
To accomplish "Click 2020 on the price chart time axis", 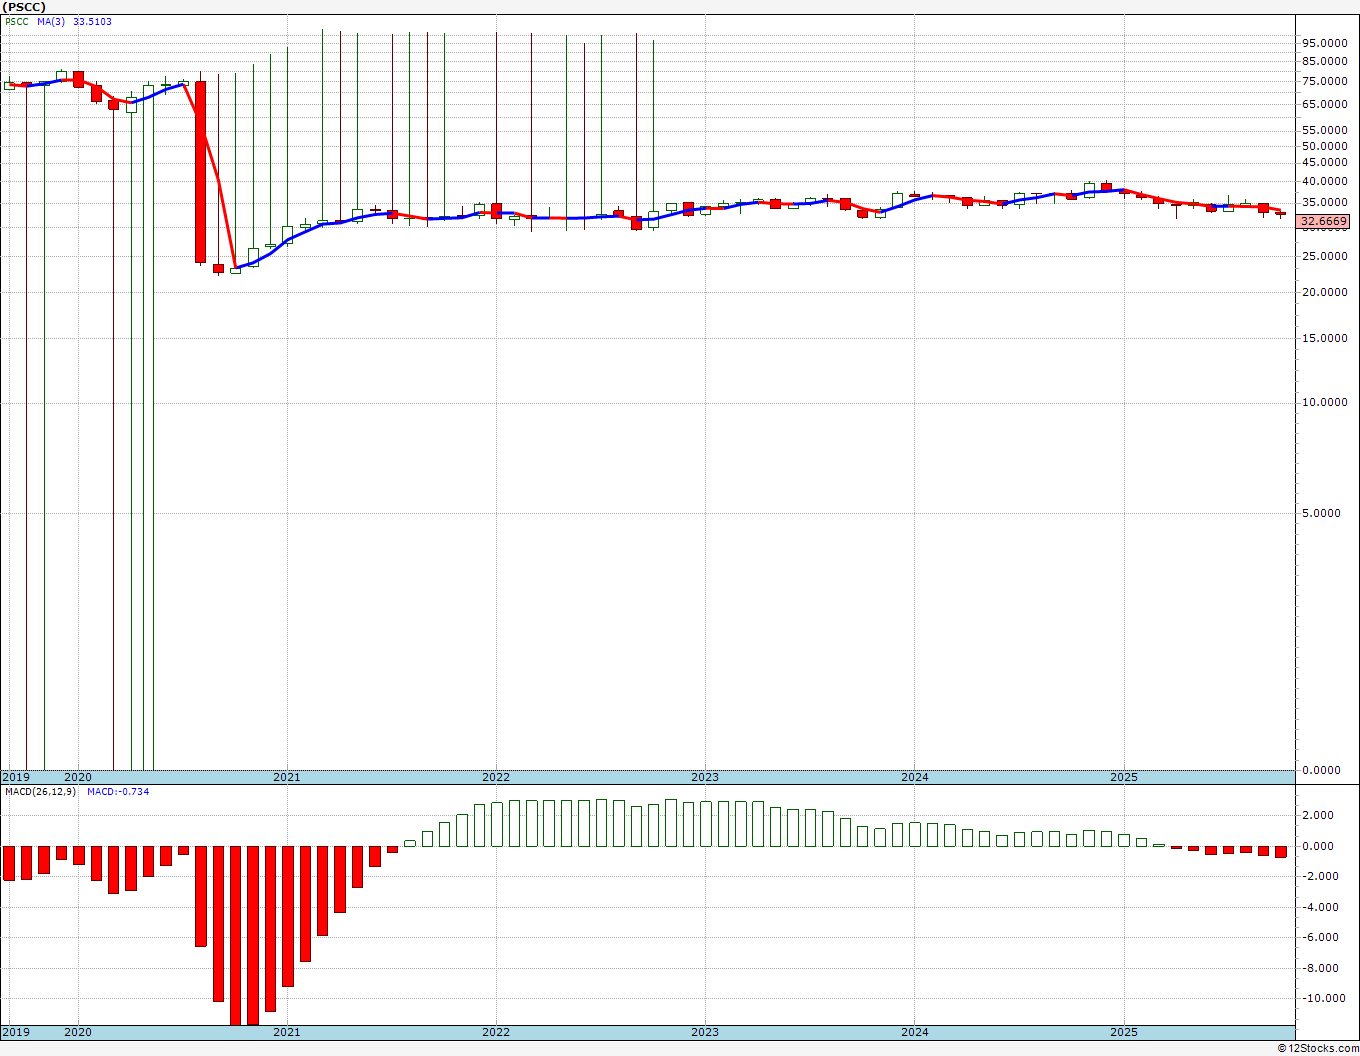I will pyautogui.click(x=78, y=777).
